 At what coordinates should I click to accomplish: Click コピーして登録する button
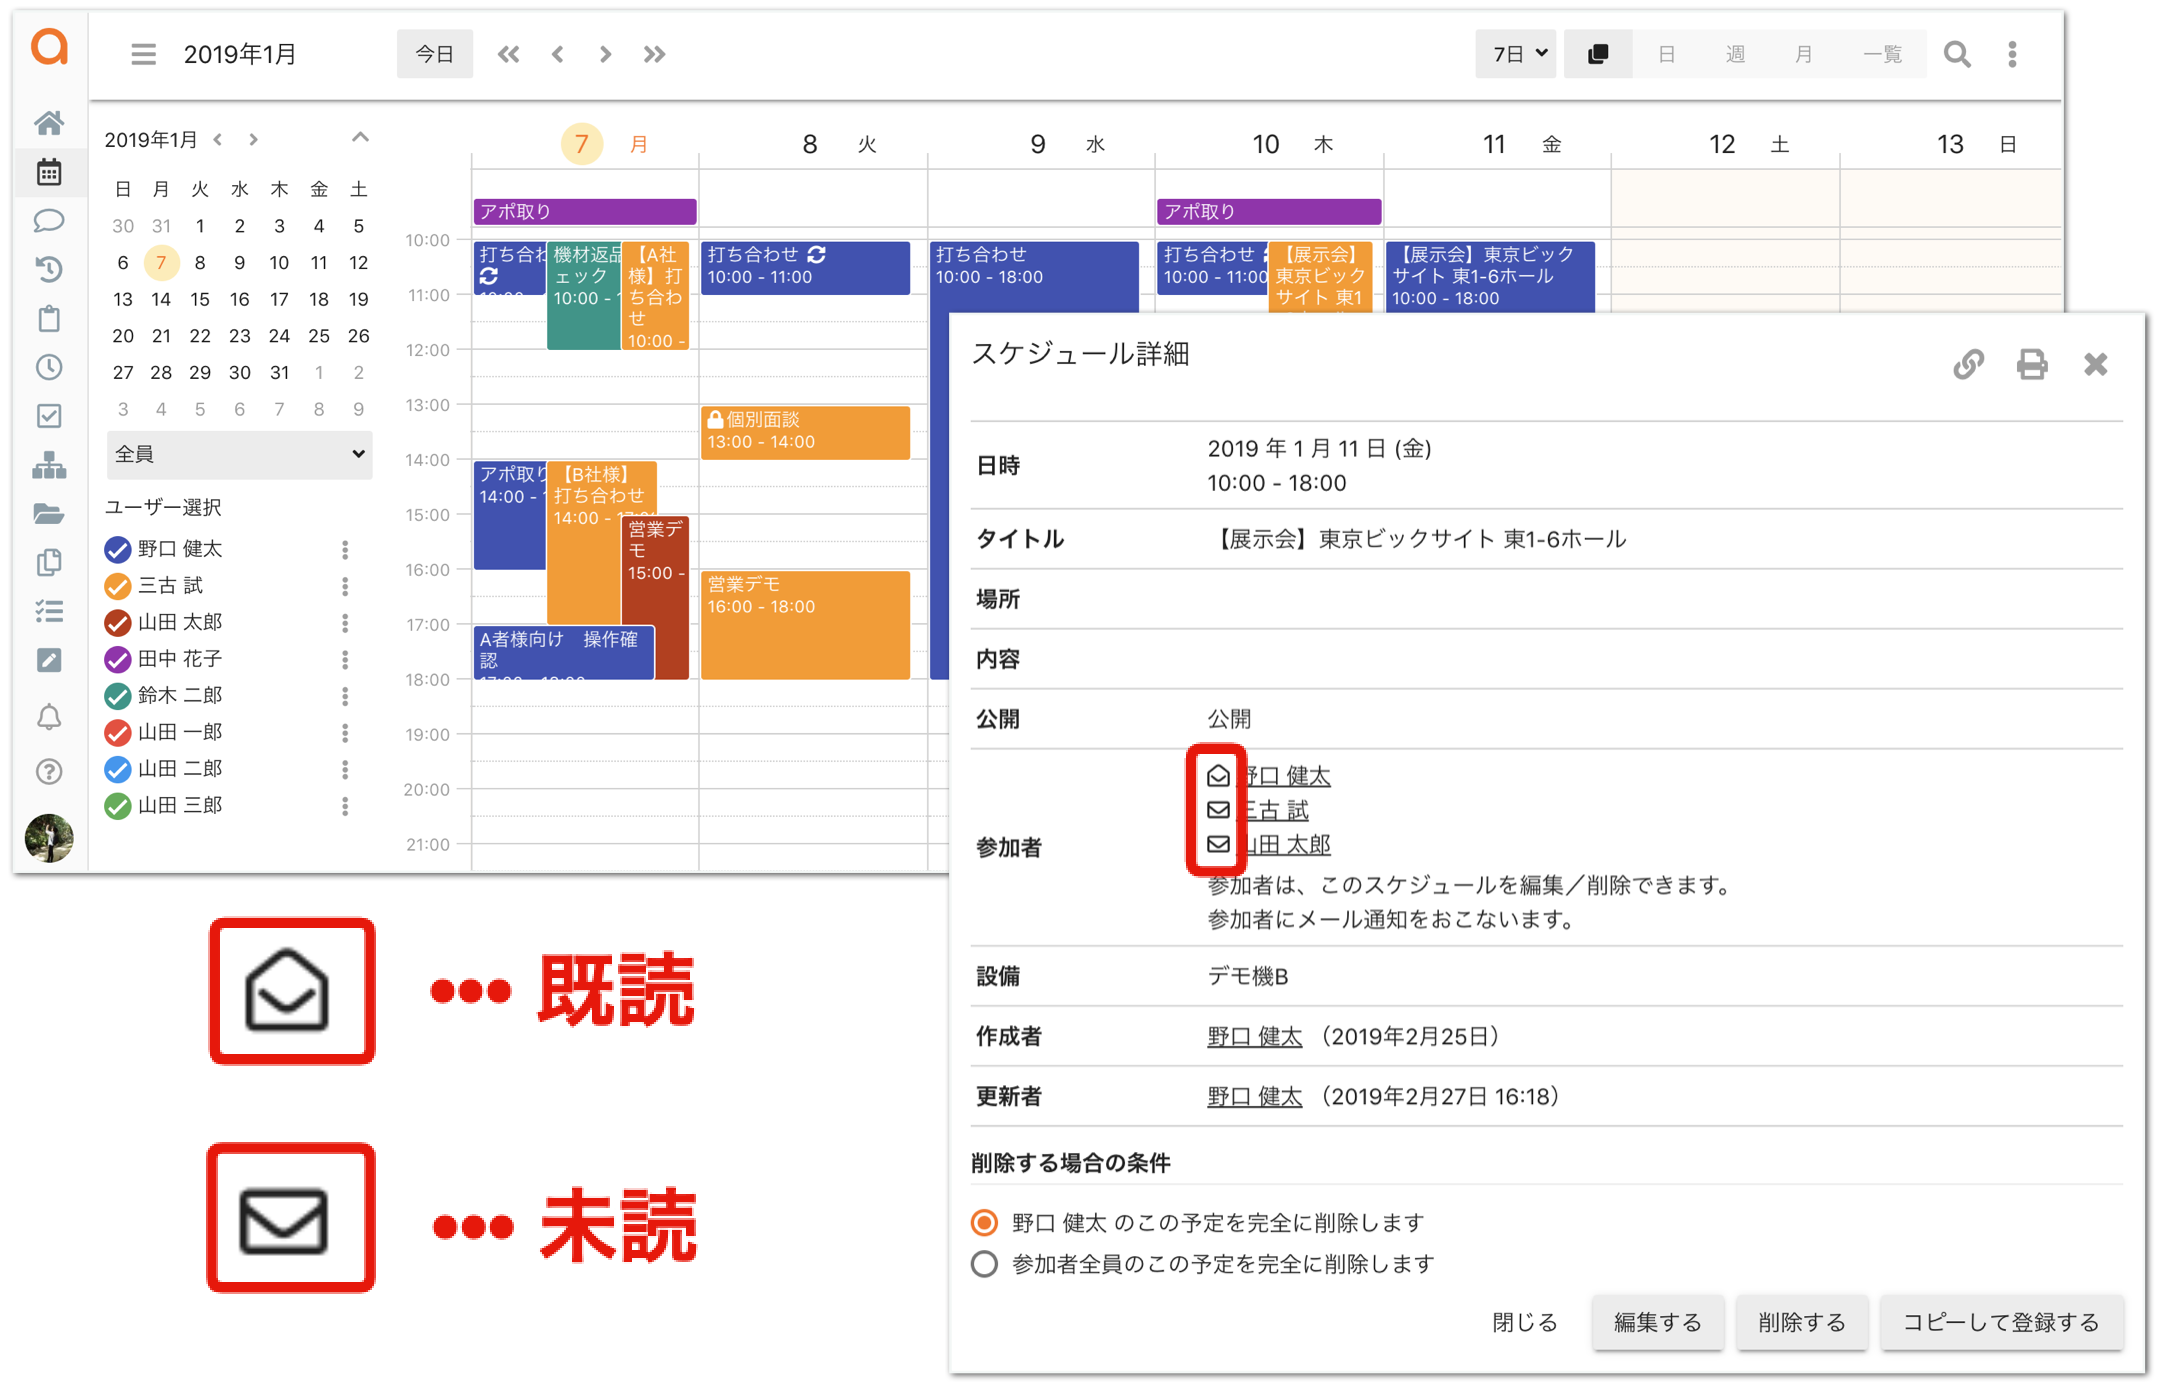tap(2002, 1322)
